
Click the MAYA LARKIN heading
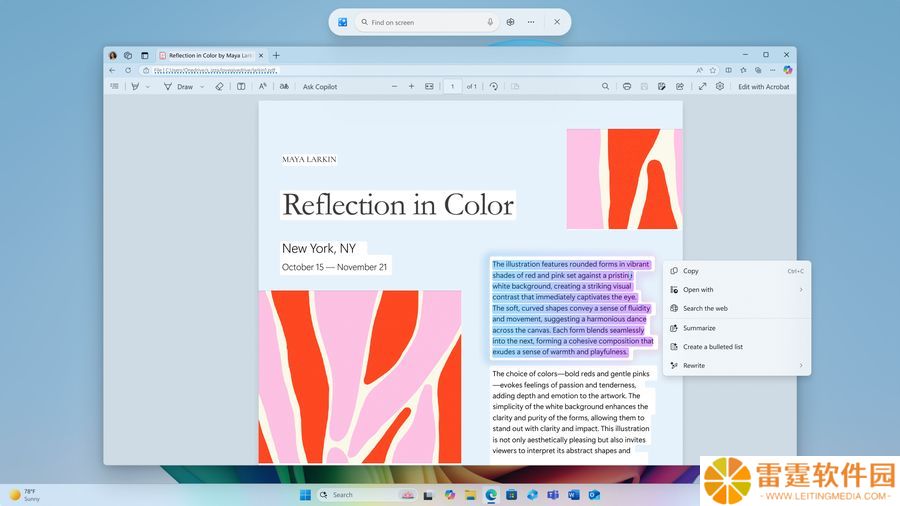coord(309,159)
